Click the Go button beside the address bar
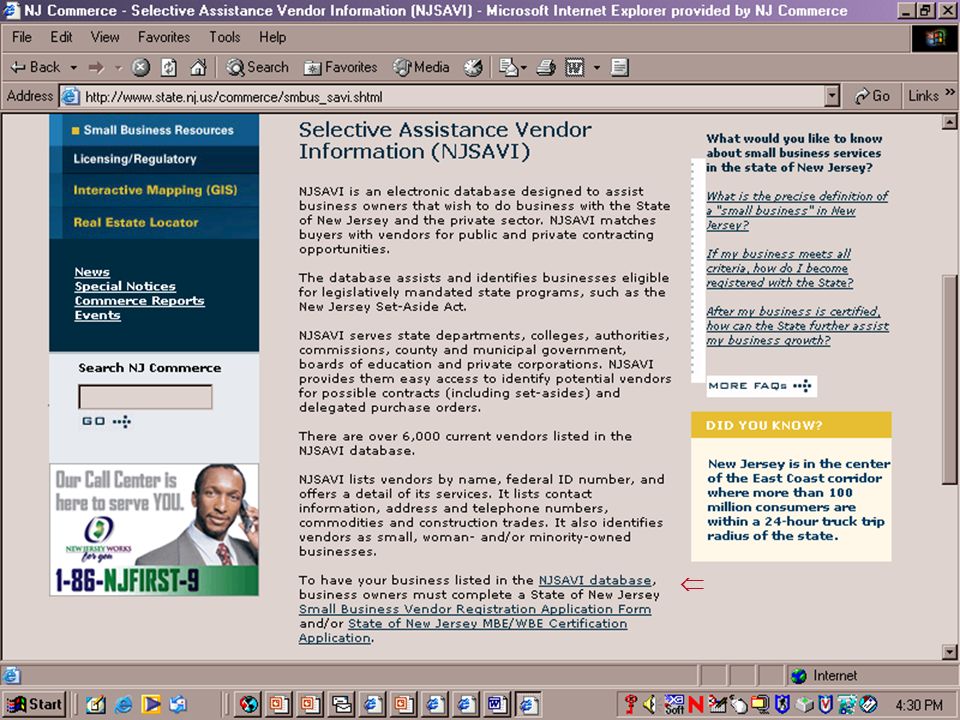 [x=872, y=96]
